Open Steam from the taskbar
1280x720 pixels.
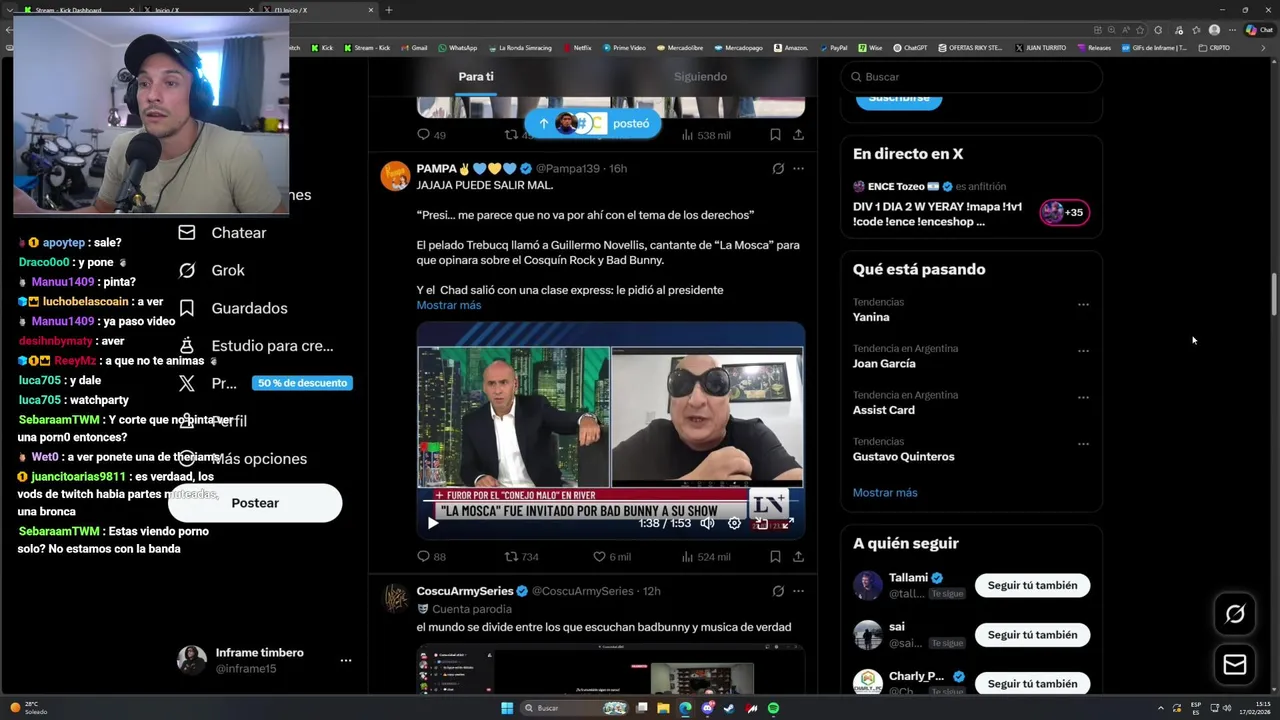(x=729, y=708)
